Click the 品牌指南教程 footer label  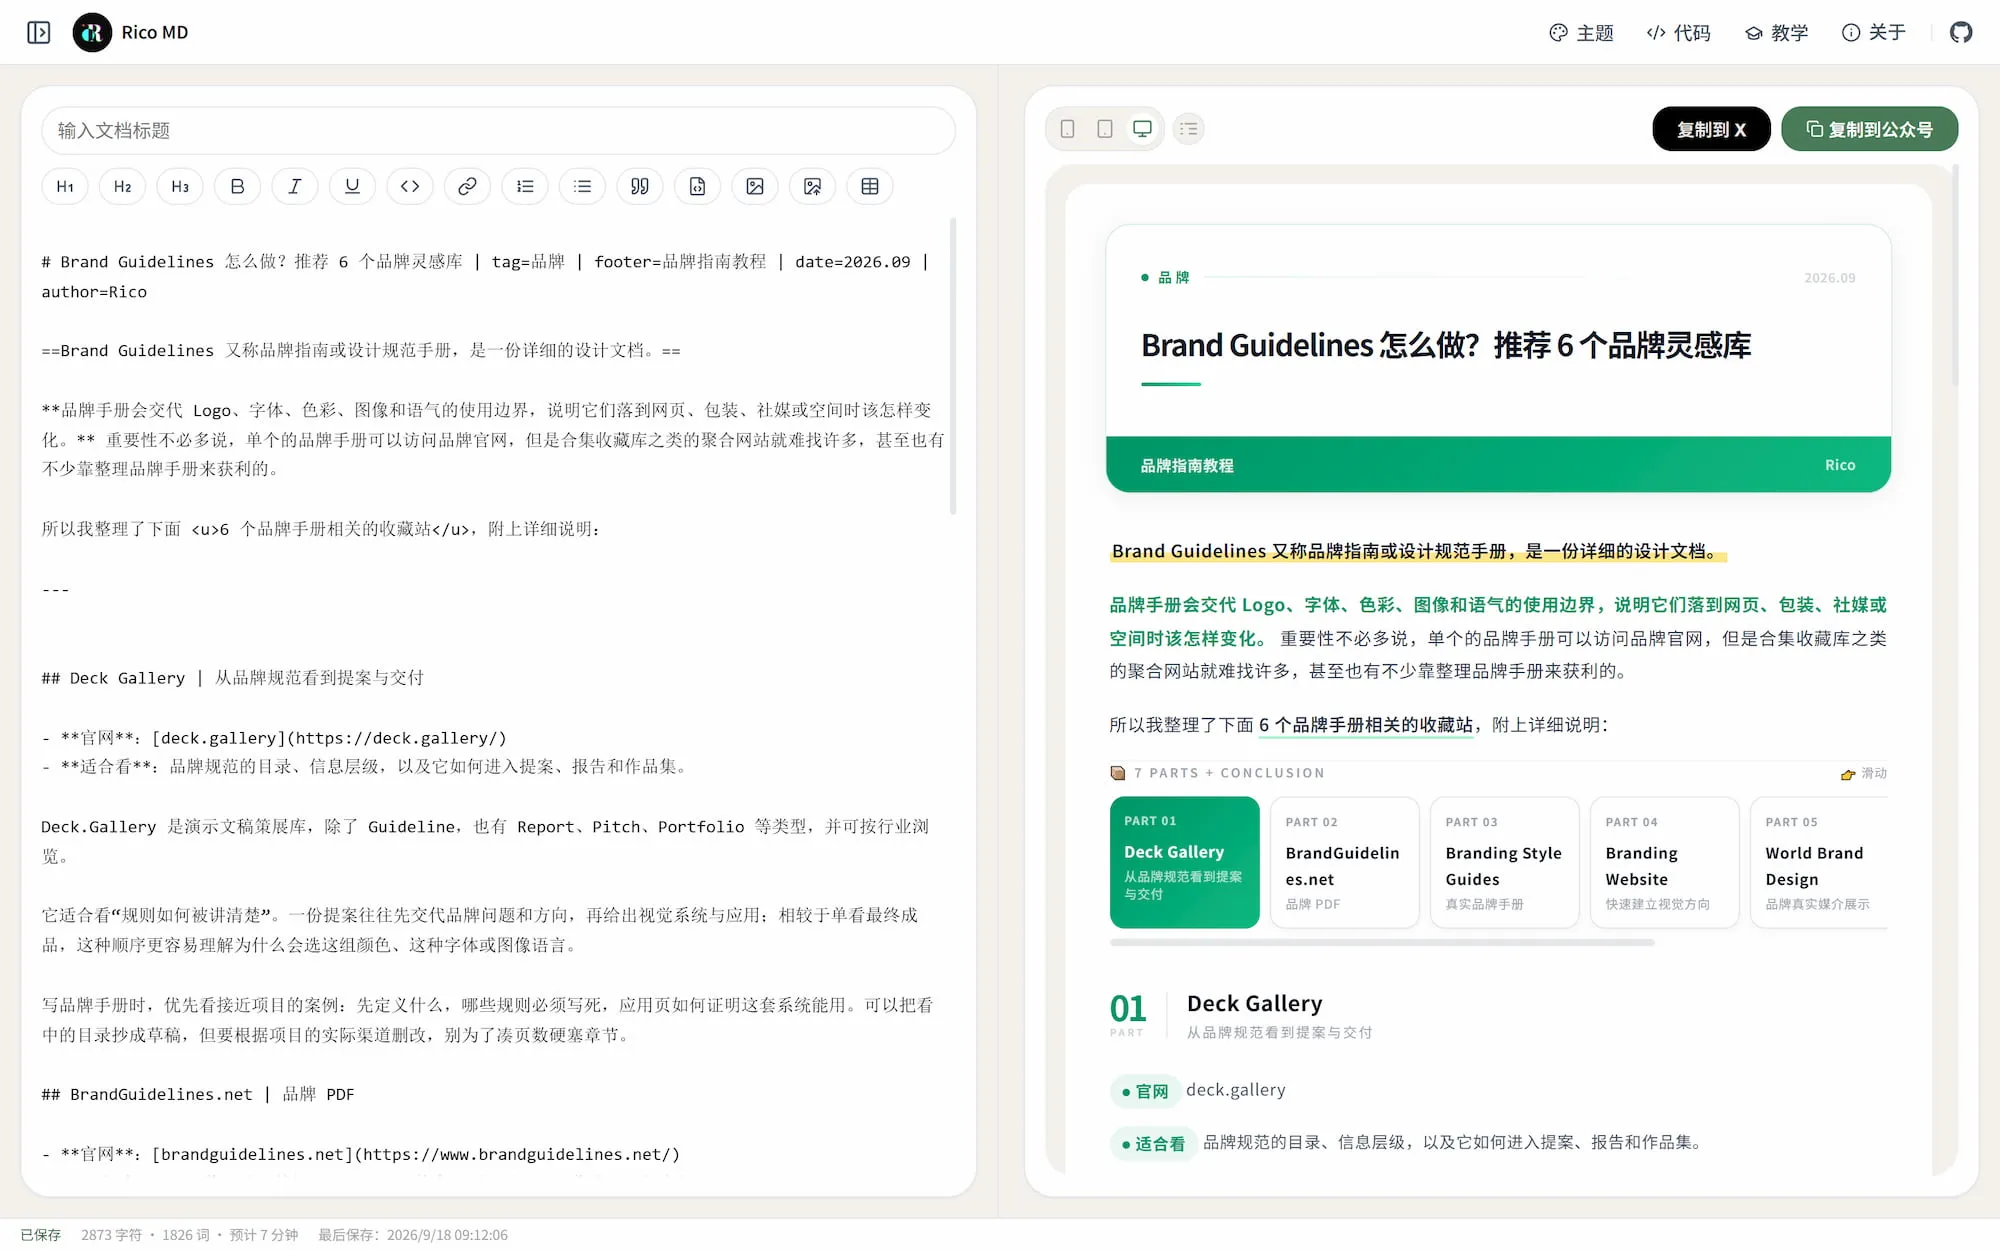pos(1187,465)
